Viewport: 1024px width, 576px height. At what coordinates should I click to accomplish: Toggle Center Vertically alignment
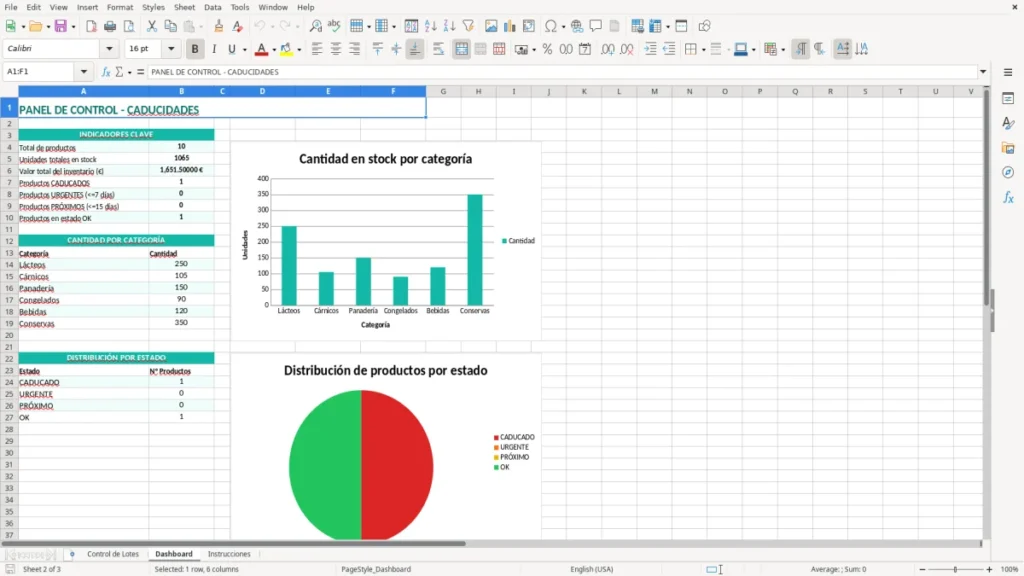(x=396, y=49)
